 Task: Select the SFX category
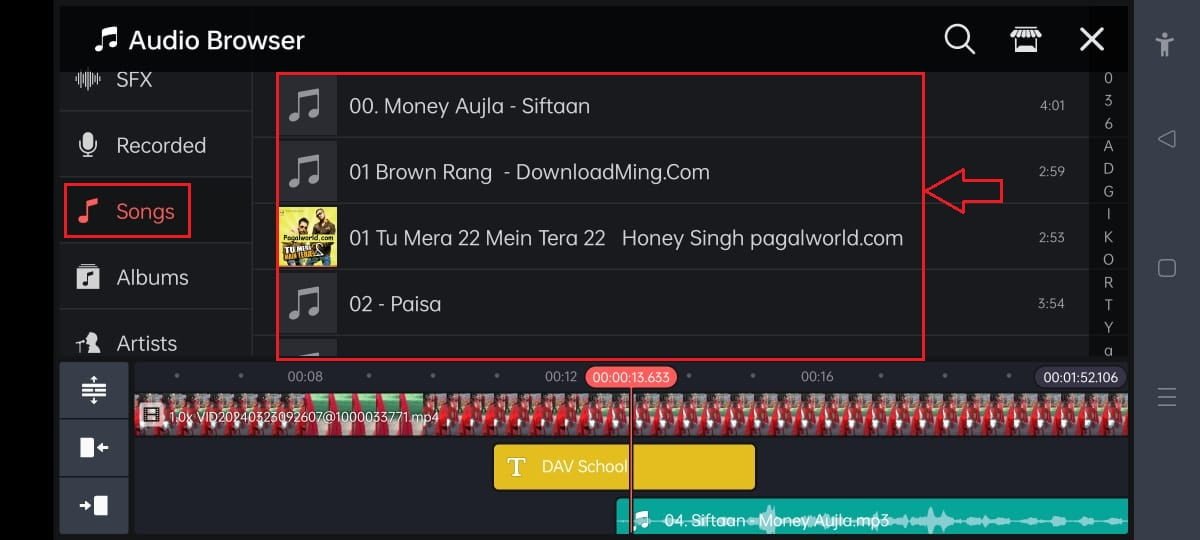[134, 80]
